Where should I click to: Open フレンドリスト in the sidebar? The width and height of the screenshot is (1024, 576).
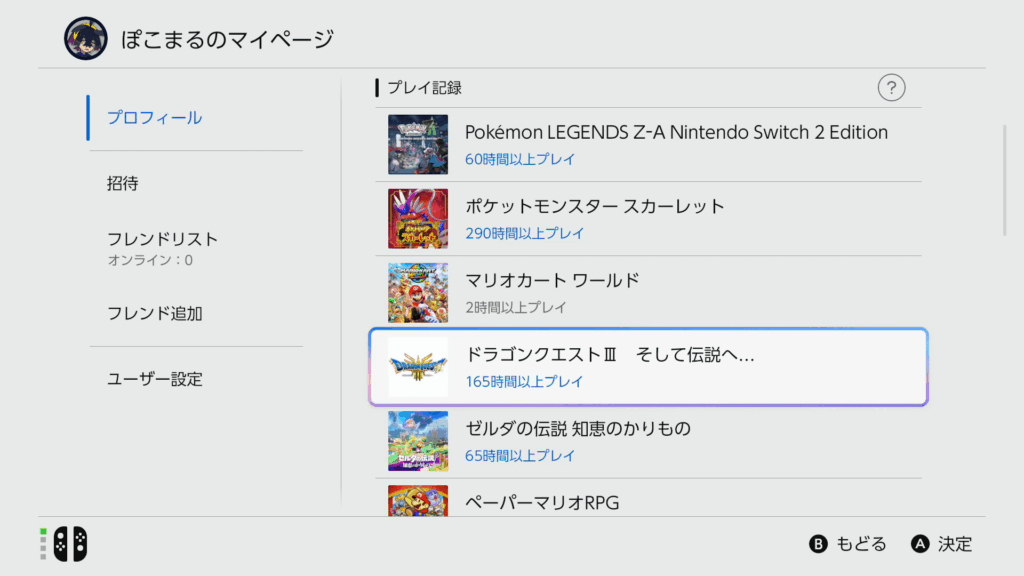coord(162,240)
